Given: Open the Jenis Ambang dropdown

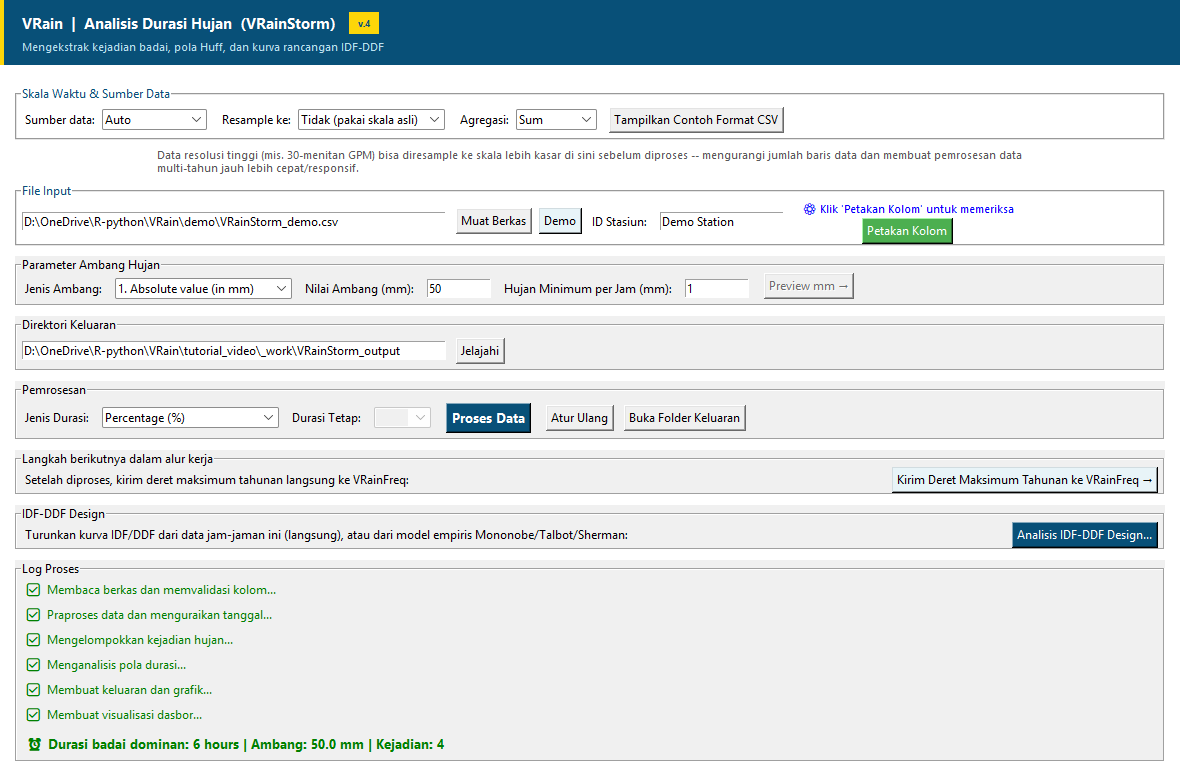Looking at the screenshot, I should pos(203,289).
